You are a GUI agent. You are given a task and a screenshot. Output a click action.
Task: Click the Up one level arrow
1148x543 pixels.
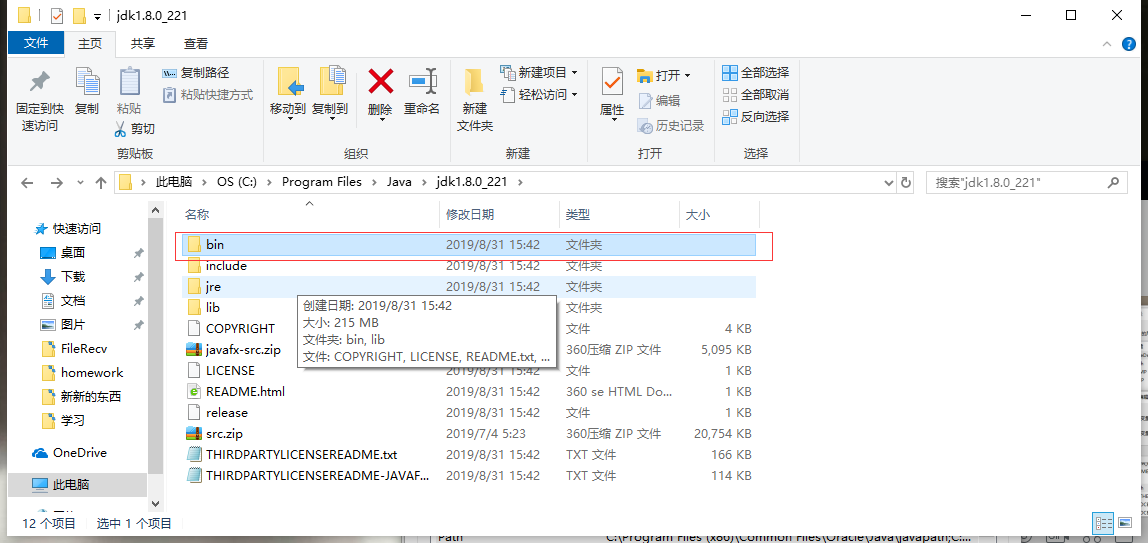pyautogui.click(x=101, y=183)
